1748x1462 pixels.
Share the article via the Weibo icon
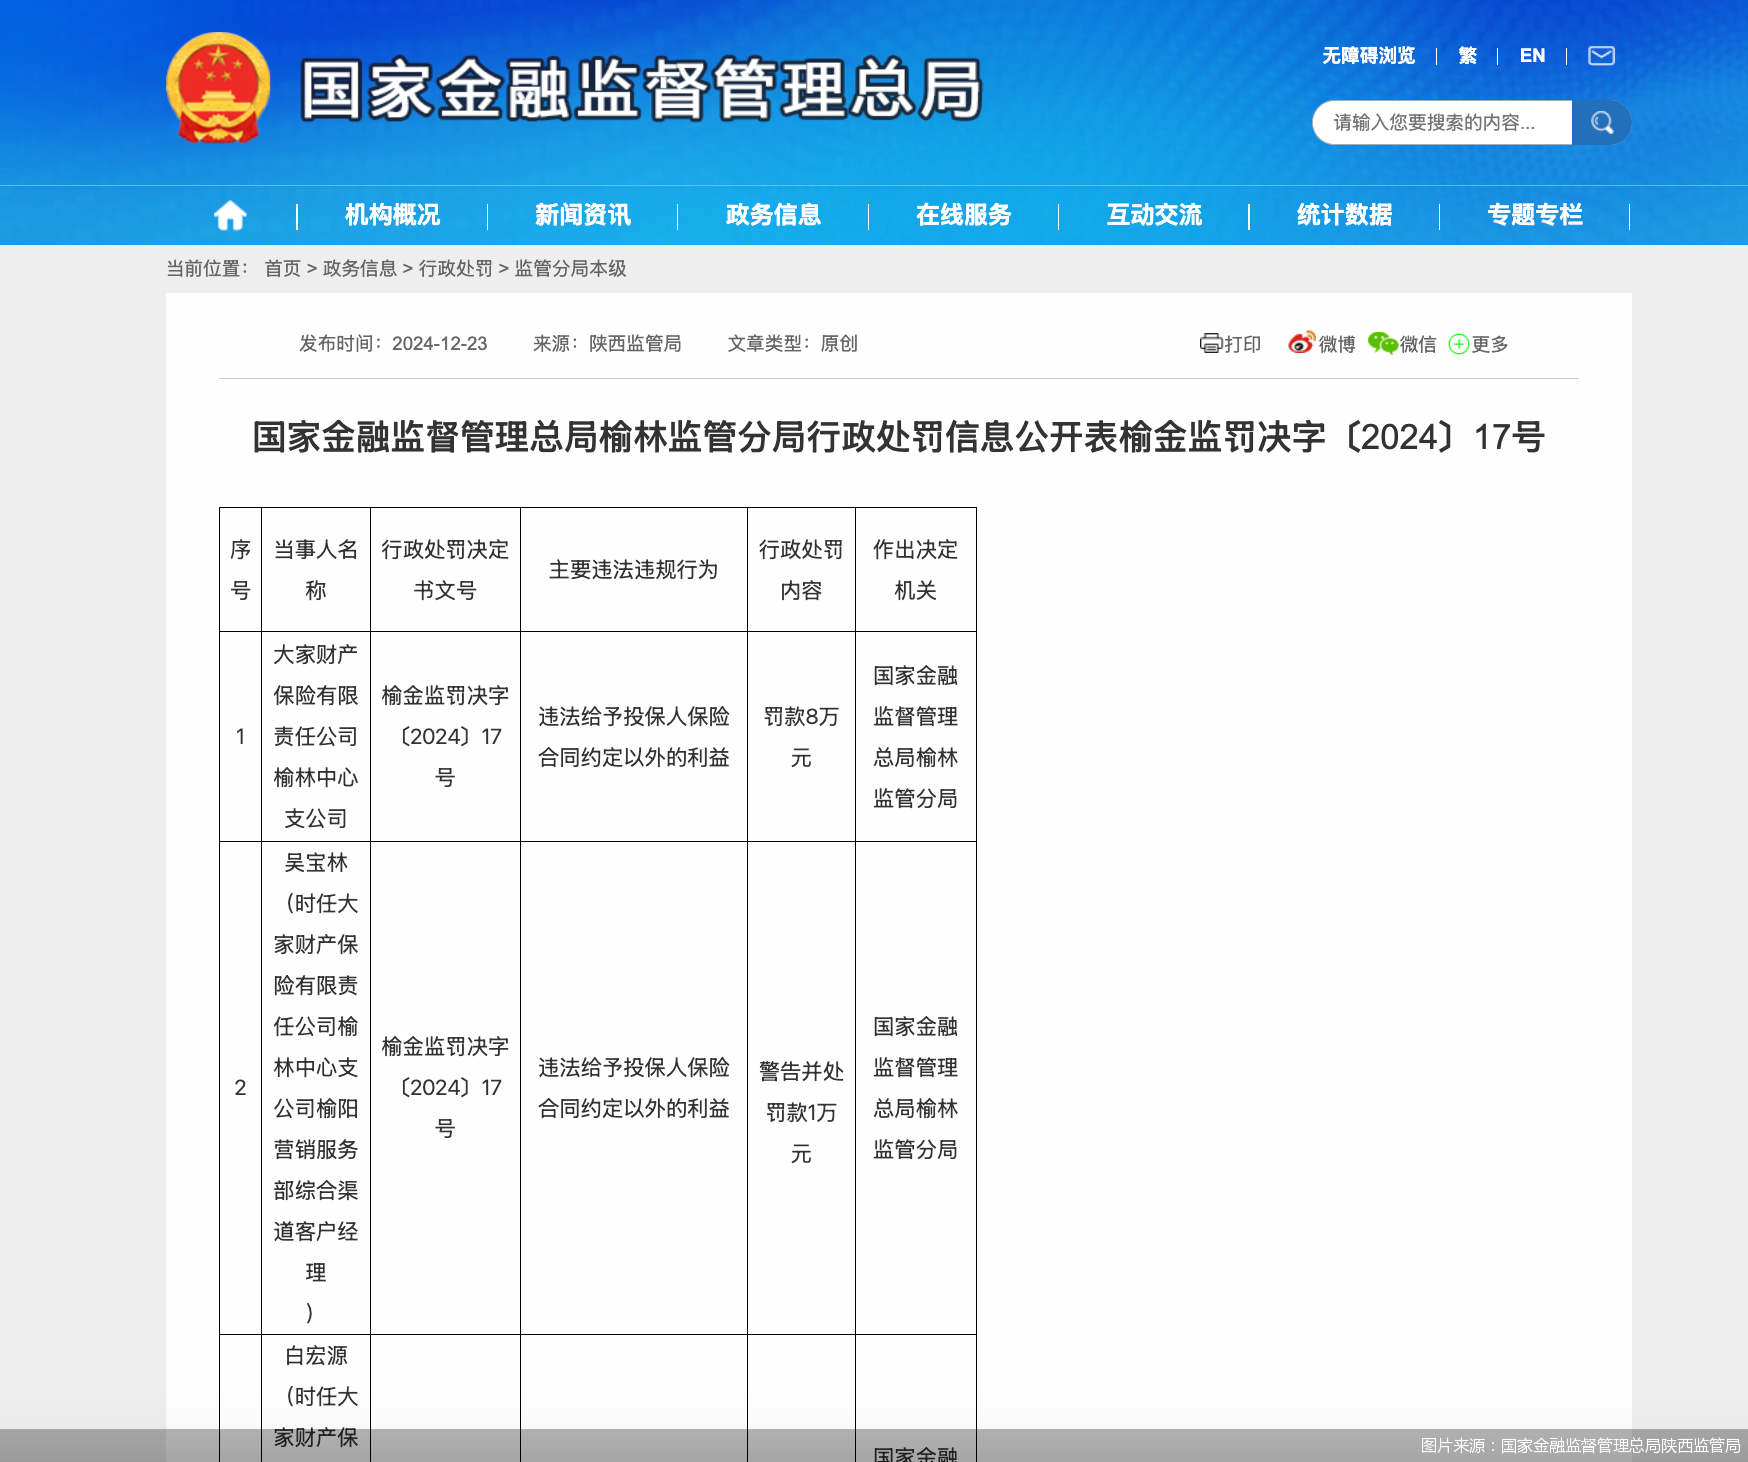click(x=1301, y=343)
